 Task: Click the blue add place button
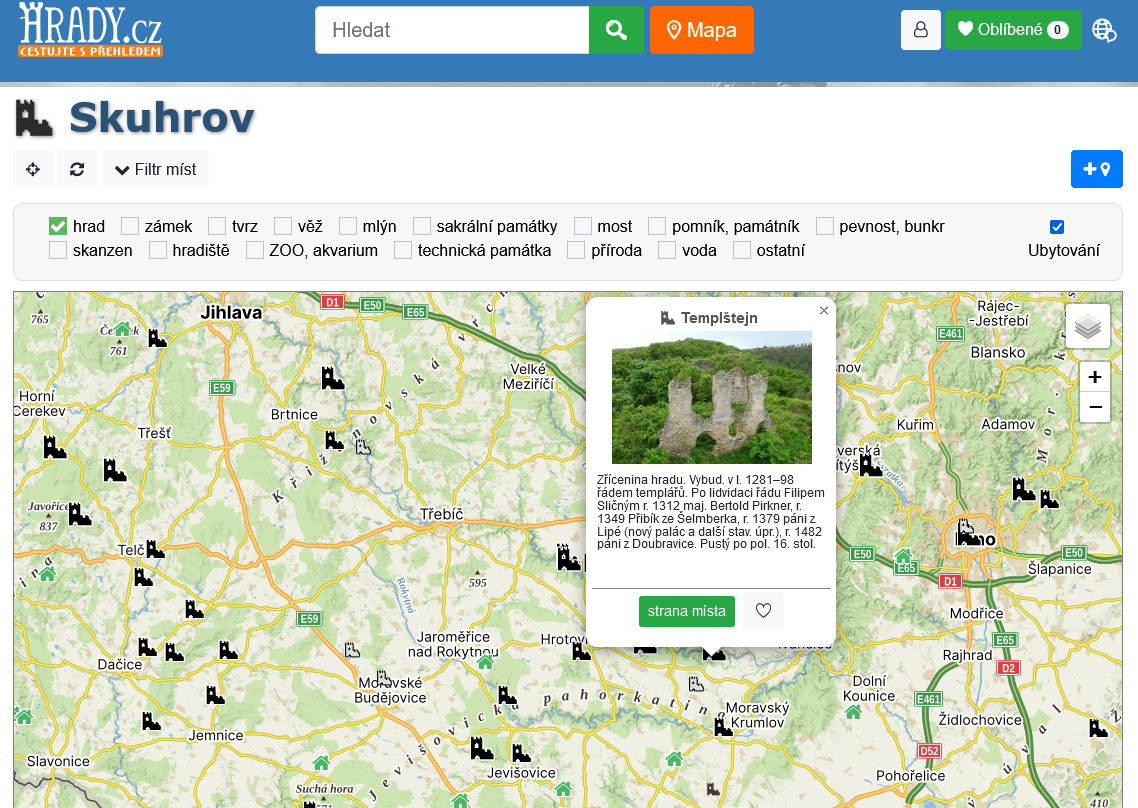pyautogui.click(x=1096, y=169)
